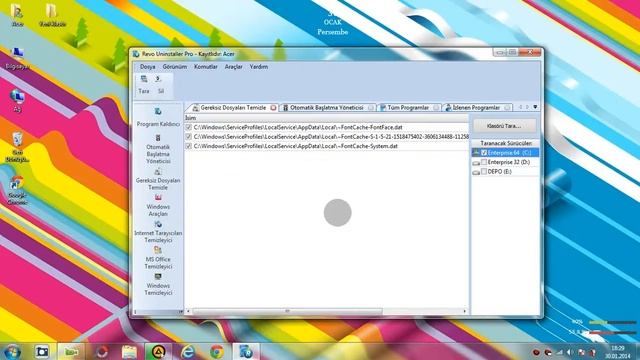Uncheck the FontCache-FontFace.dat file
The height and width of the screenshot is (360, 640).
tap(189, 127)
